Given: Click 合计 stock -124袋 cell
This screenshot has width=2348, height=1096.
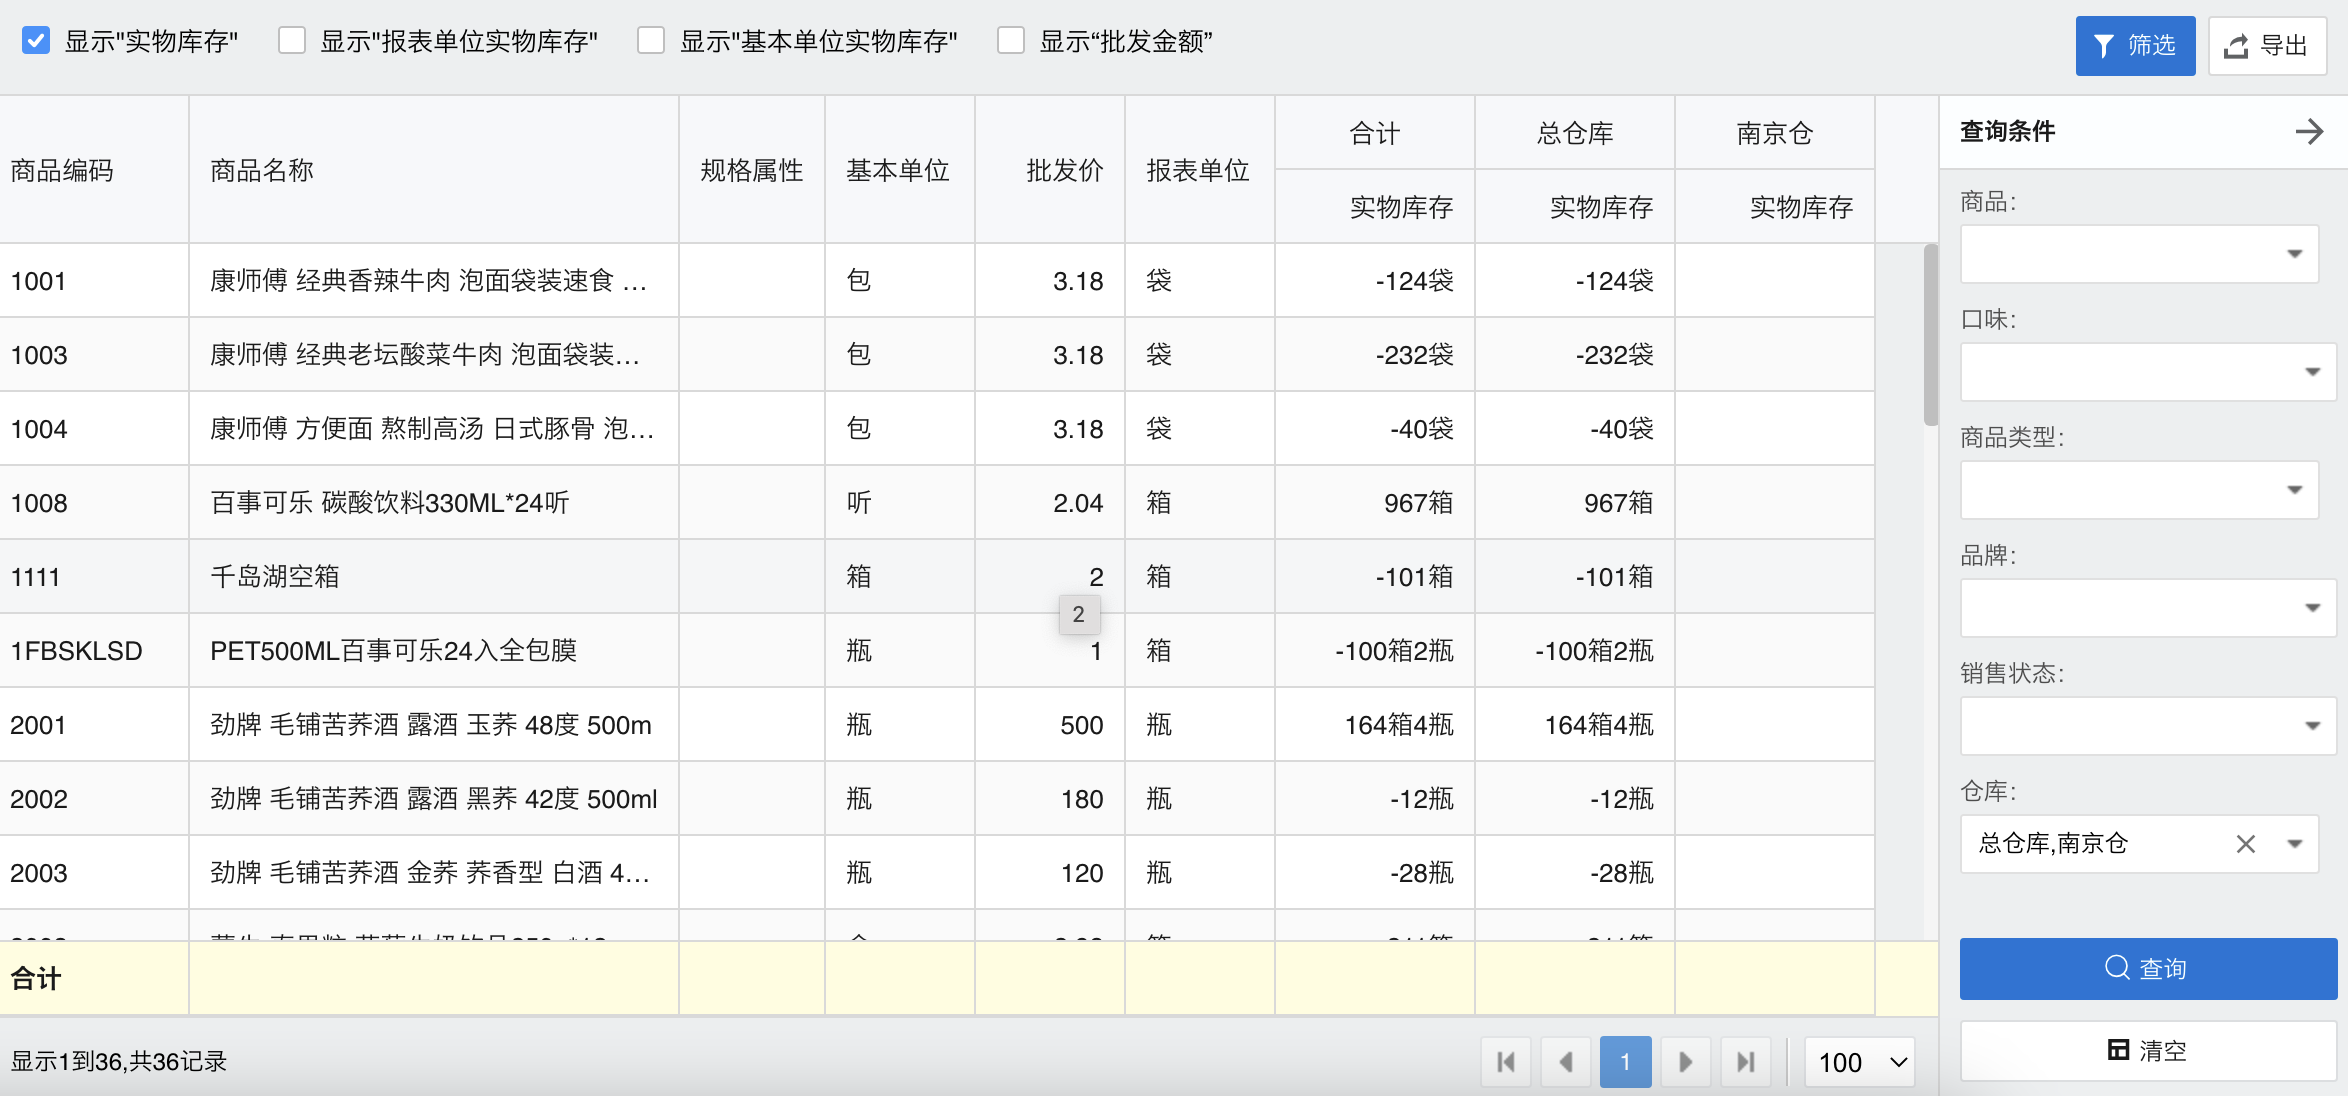Looking at the screenshot, I should [1375, 281].
